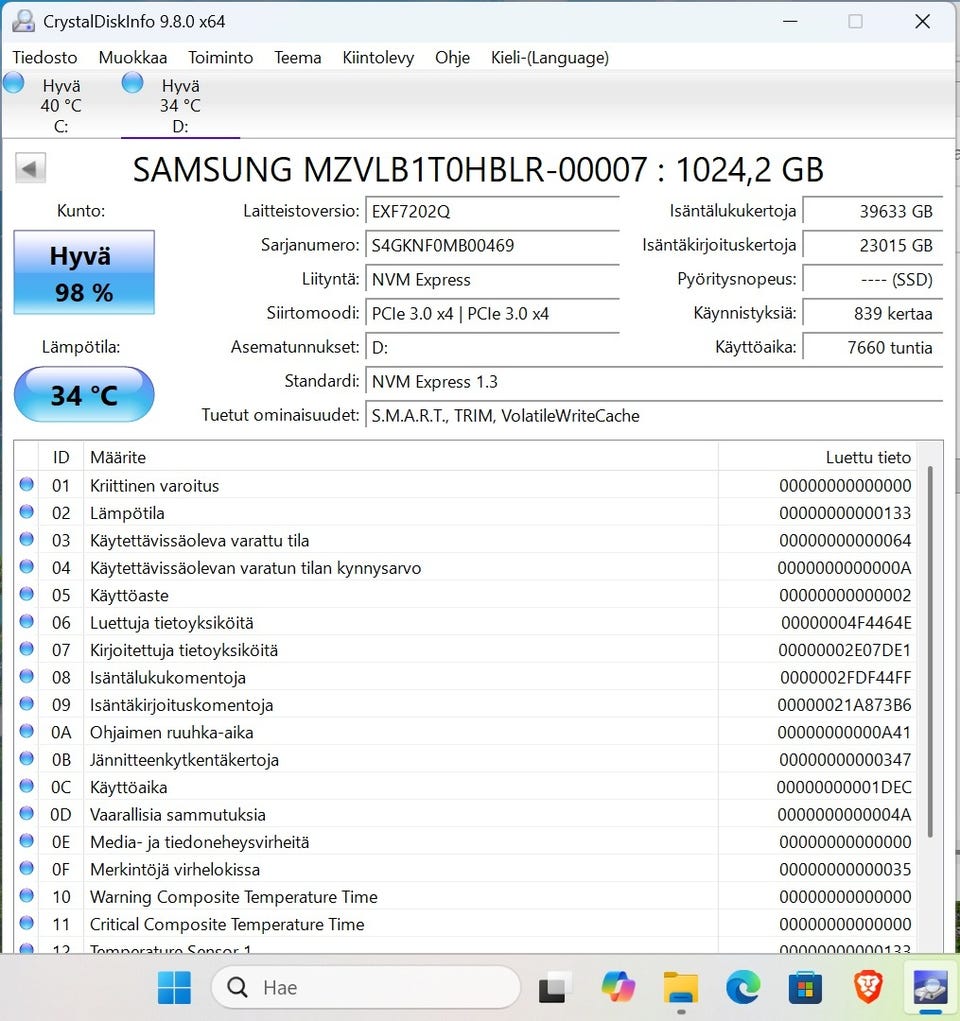Select the Media- ja tiedoneheysvirheitä row
Viewport: 960px width, 1021px height.
click(x=465, y=842)
